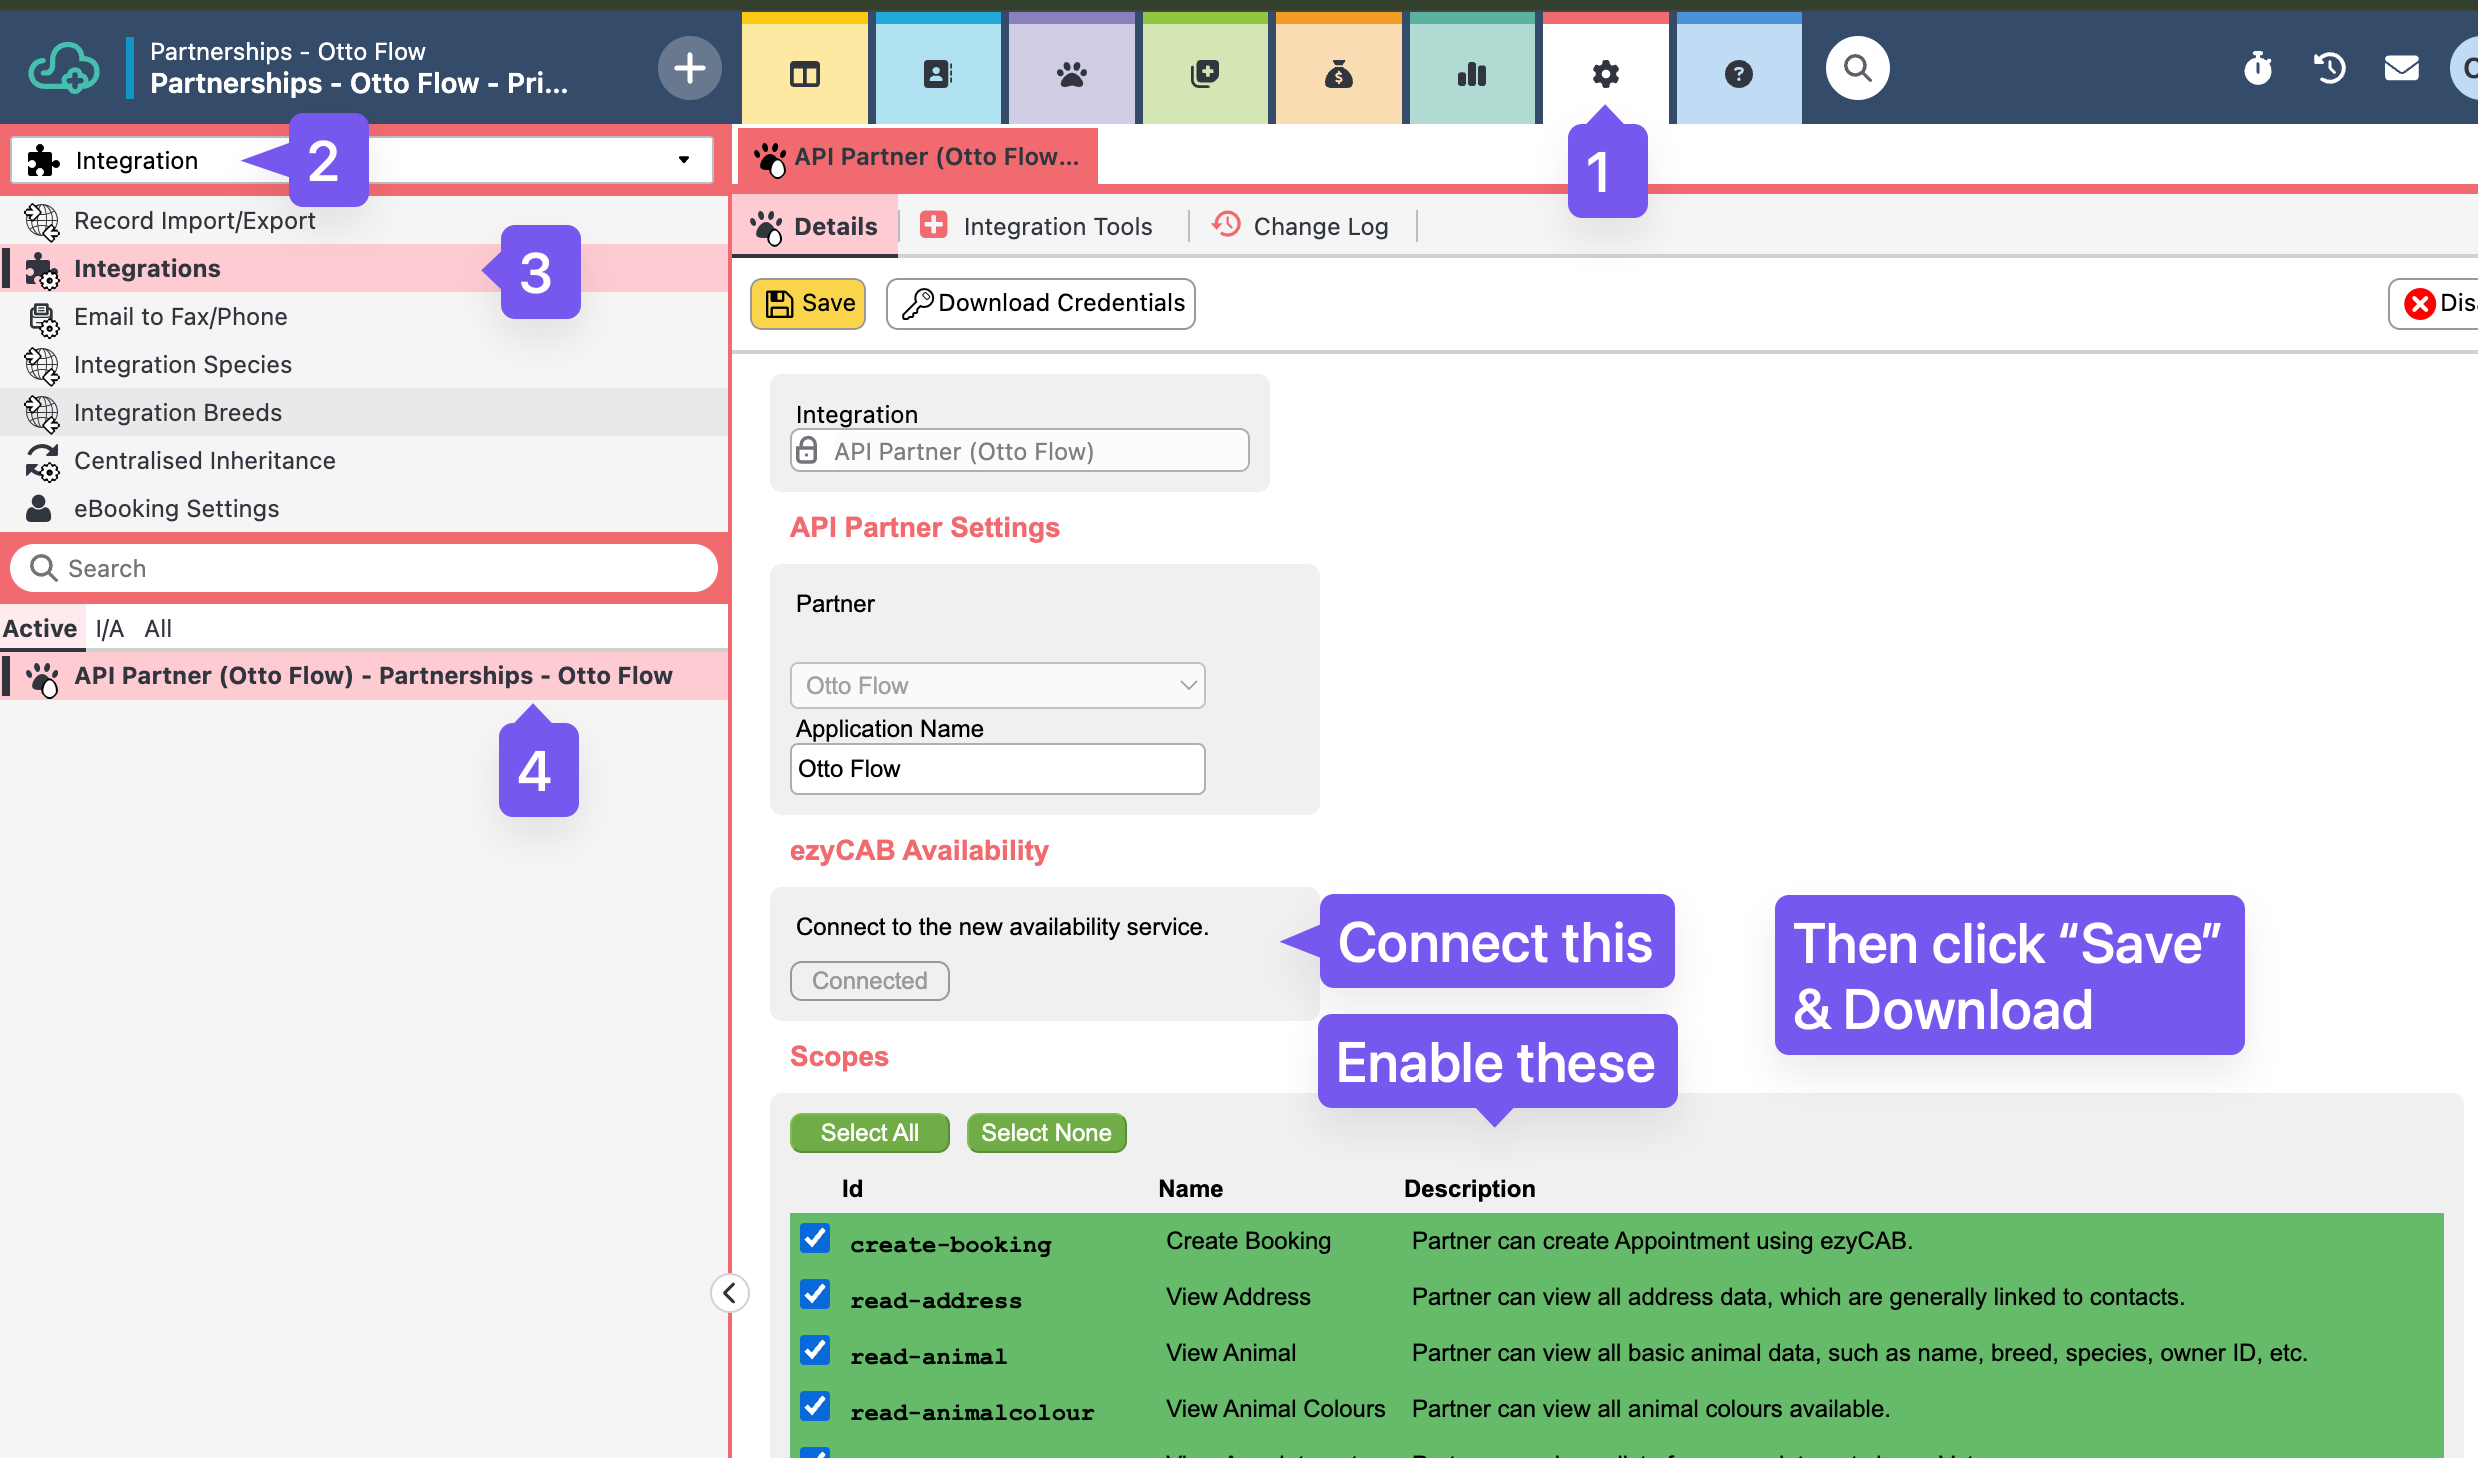Screen dimensions: 2478x1458
Task: Open the envelope messages icon
Action: (2400, 68)
